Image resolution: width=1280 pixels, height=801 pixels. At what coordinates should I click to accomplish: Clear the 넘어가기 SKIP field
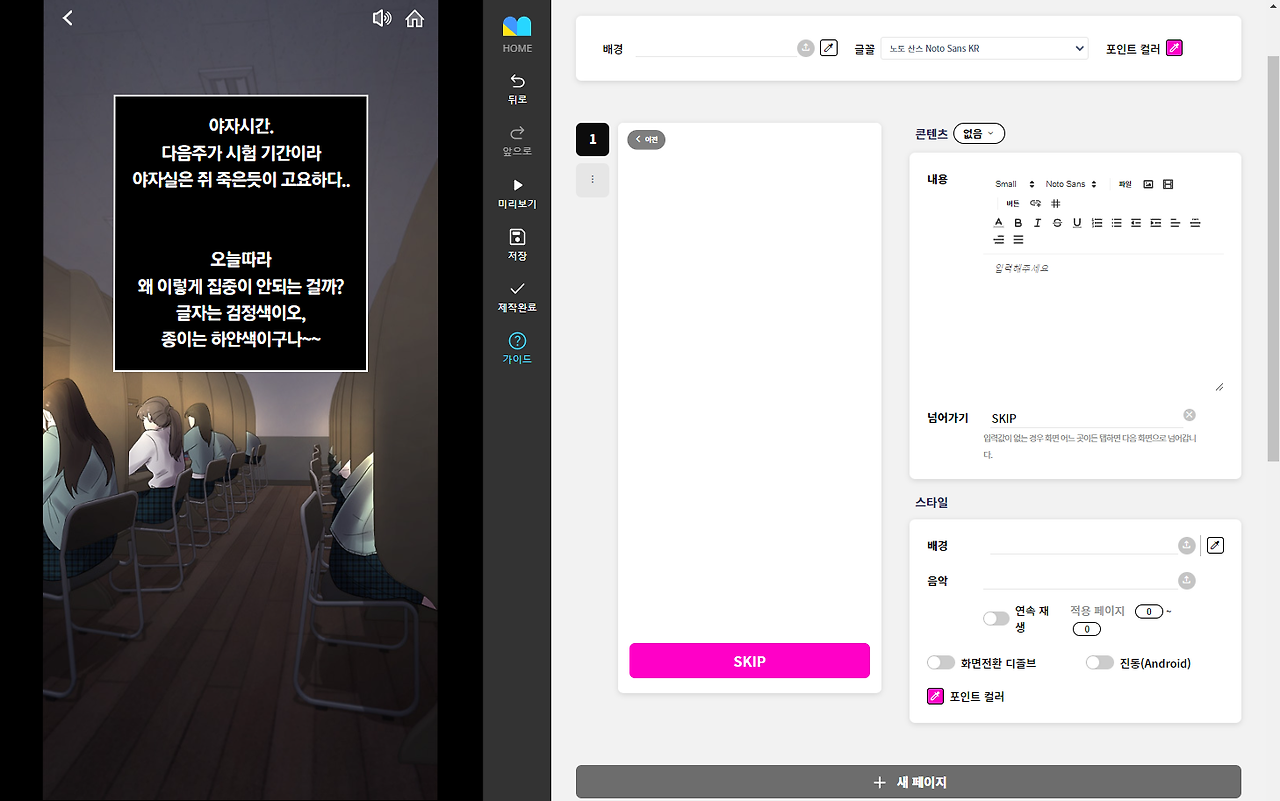click(1189, 415)
